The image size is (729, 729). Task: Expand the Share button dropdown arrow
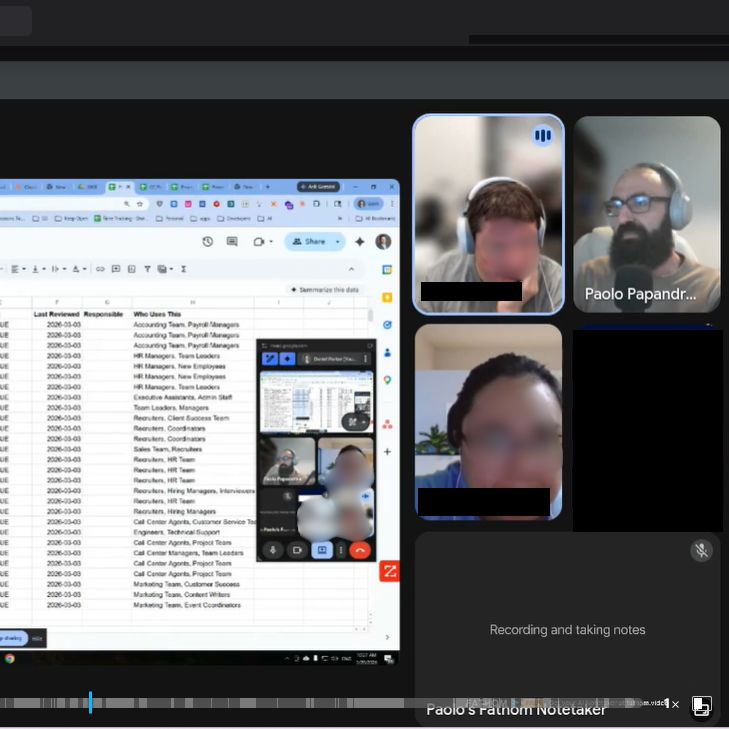[x=338, y=241]
